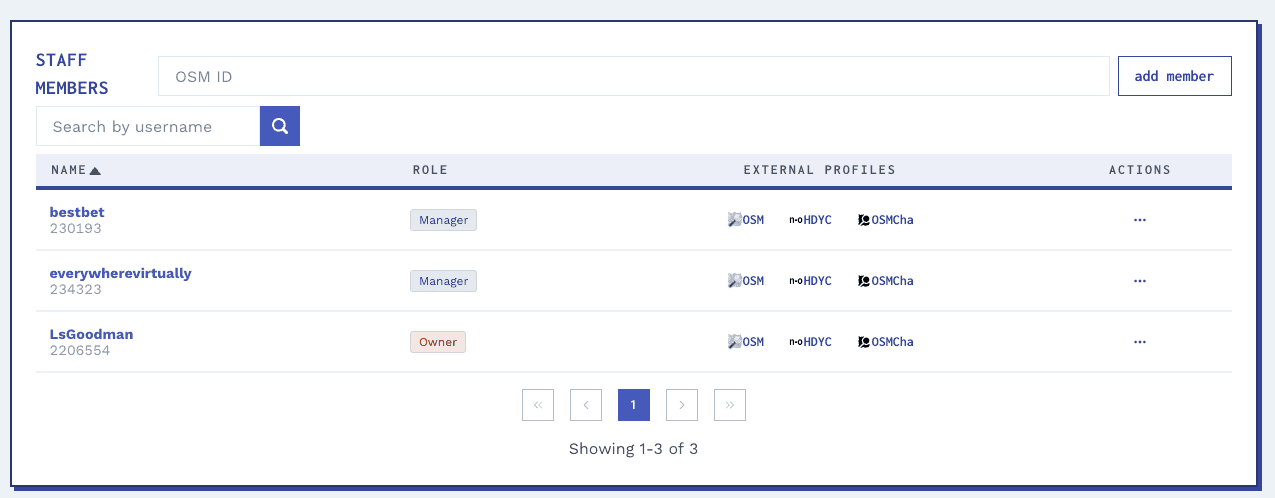Open bestbet's OSMCha profile link

(886, 220)
